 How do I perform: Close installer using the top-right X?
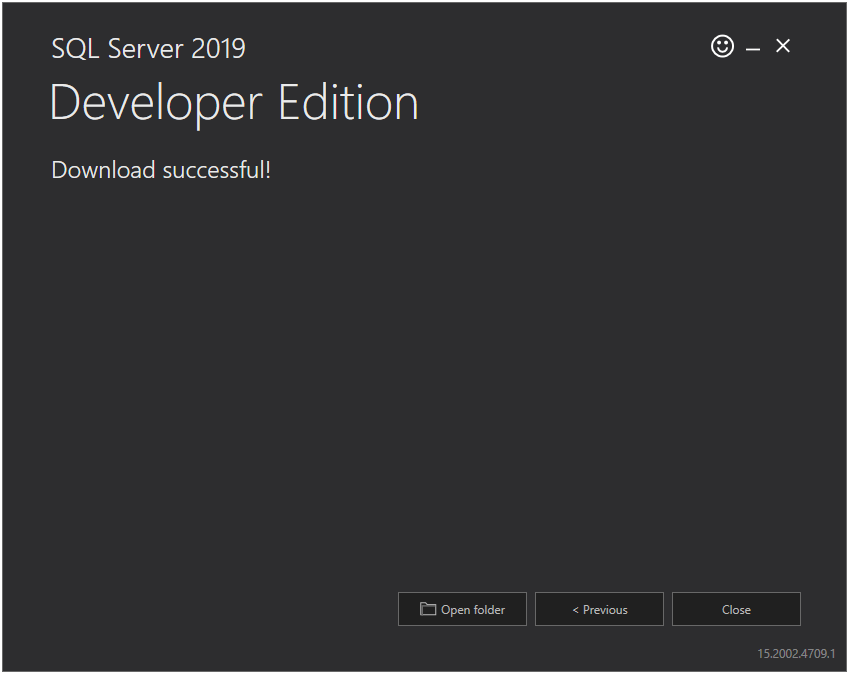pos(782,46)
